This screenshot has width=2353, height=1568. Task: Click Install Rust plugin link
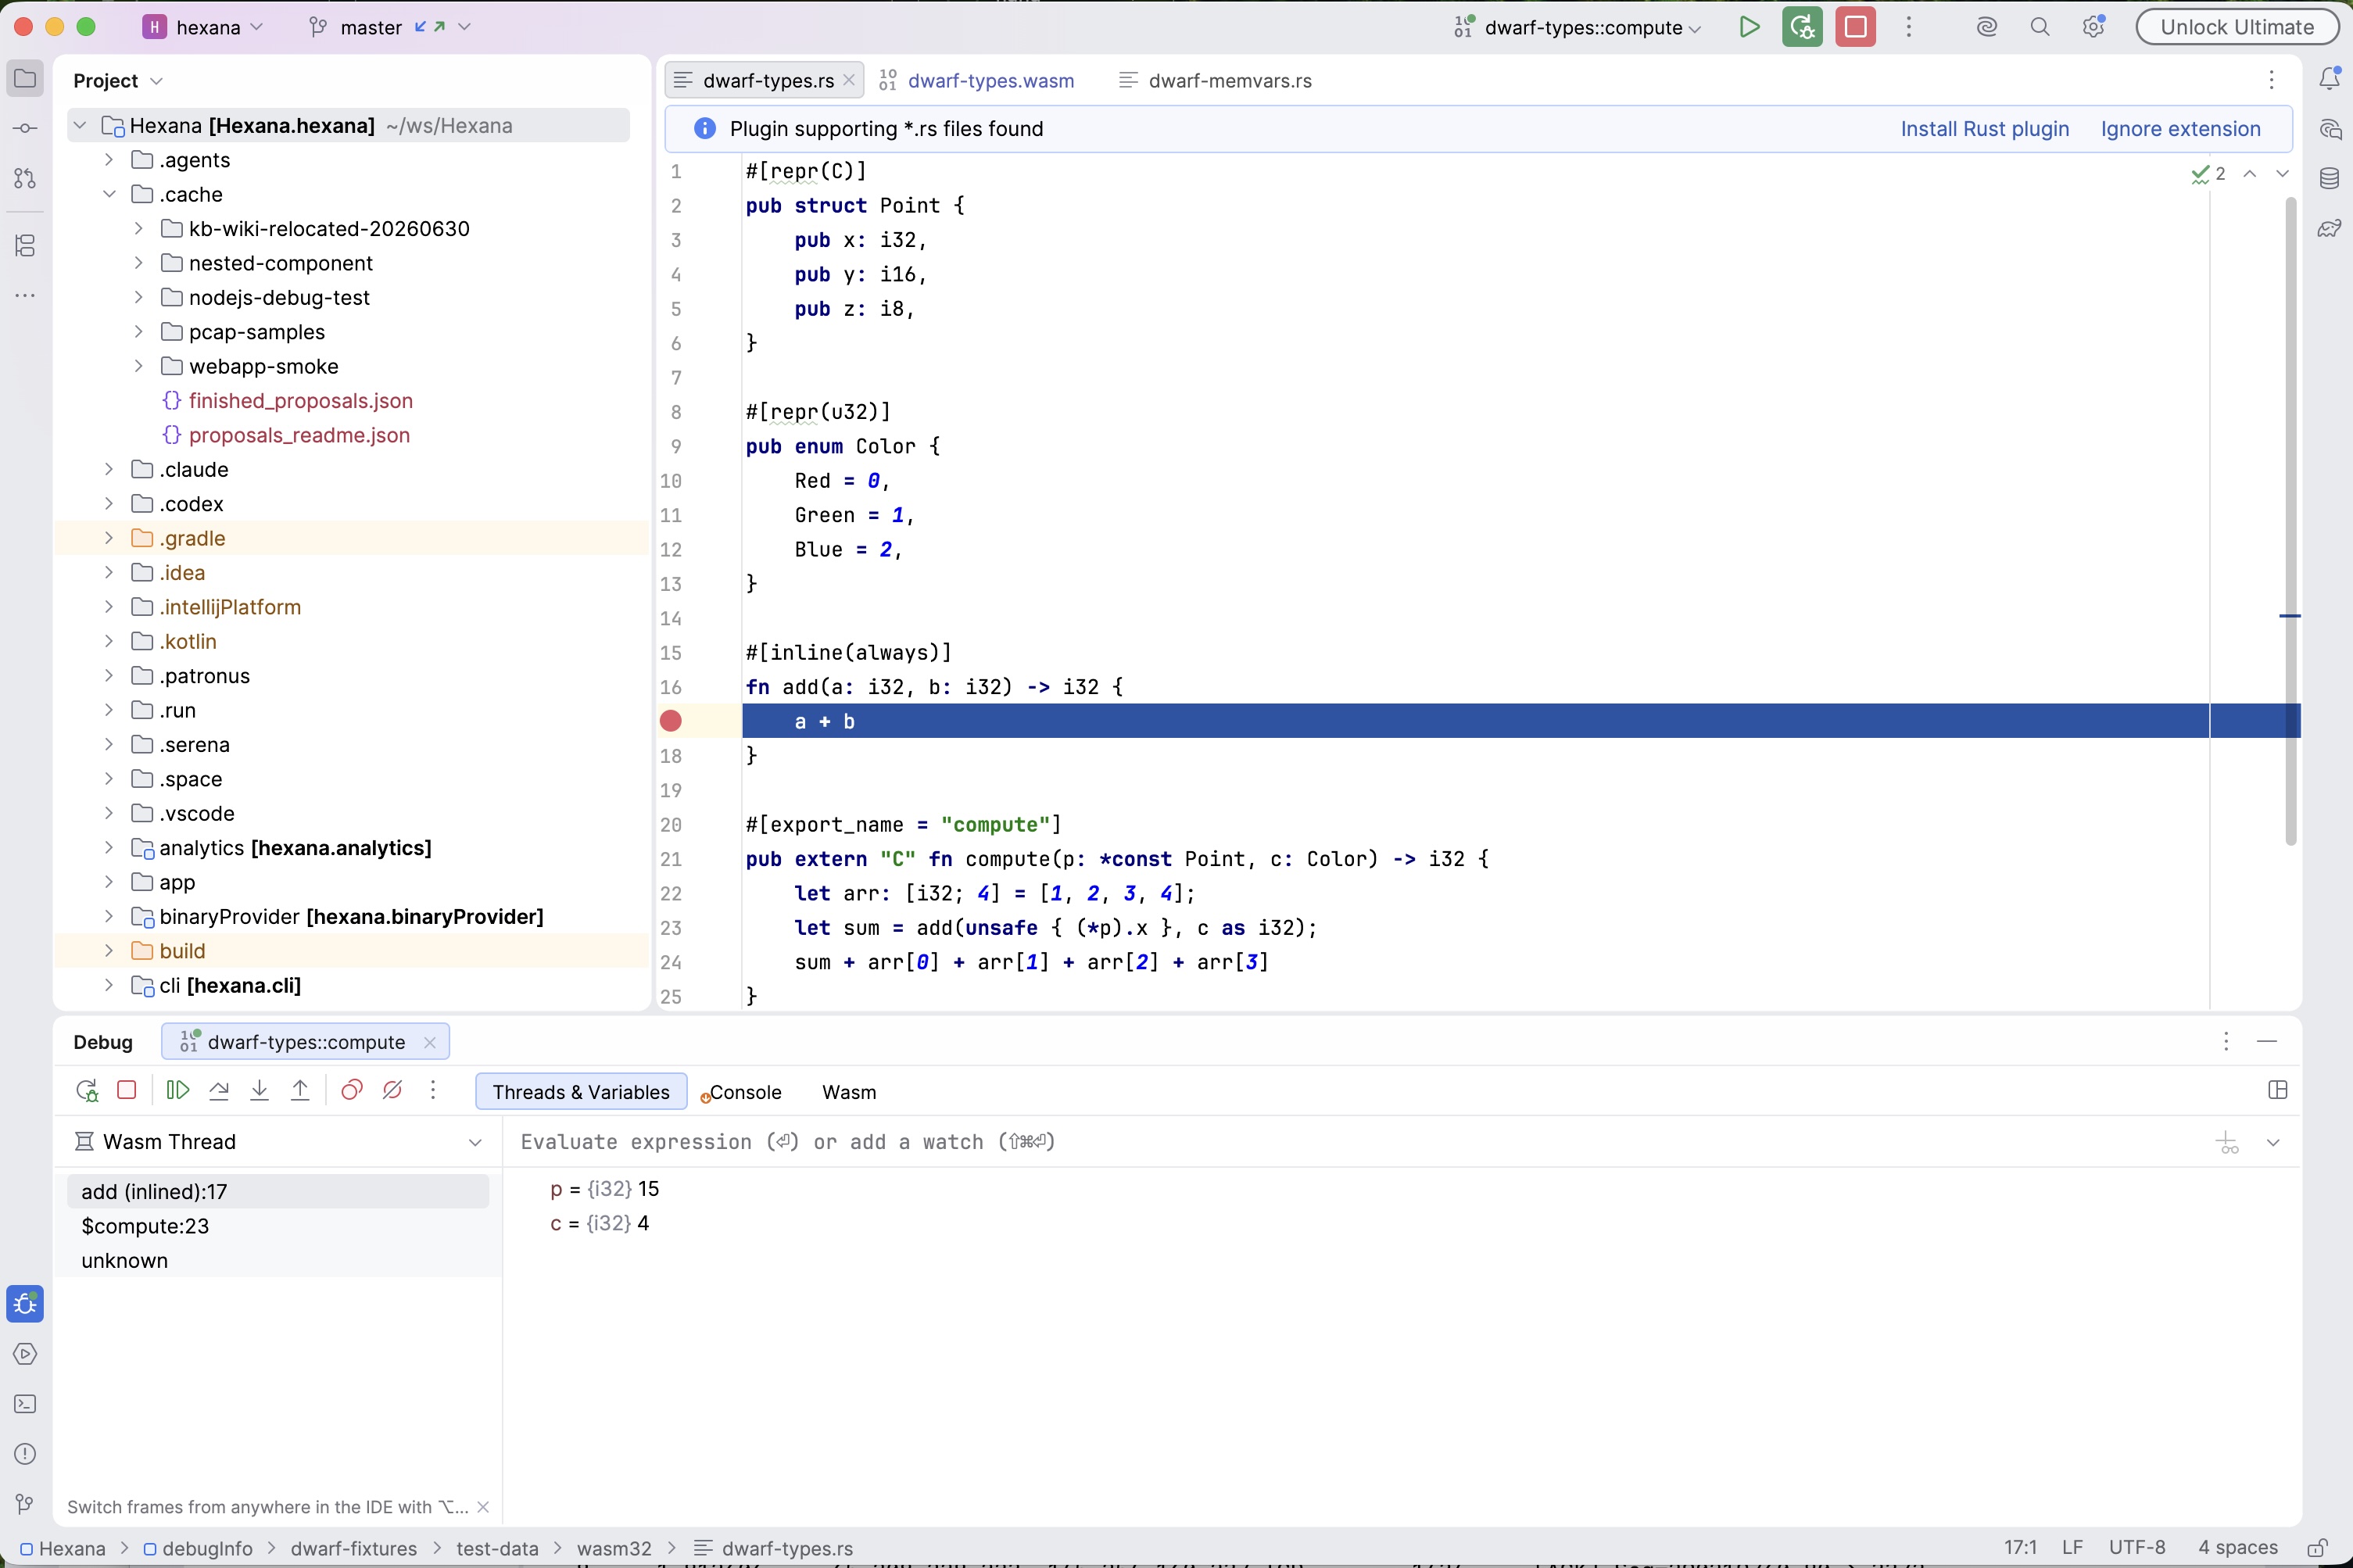coord(1984,129)
